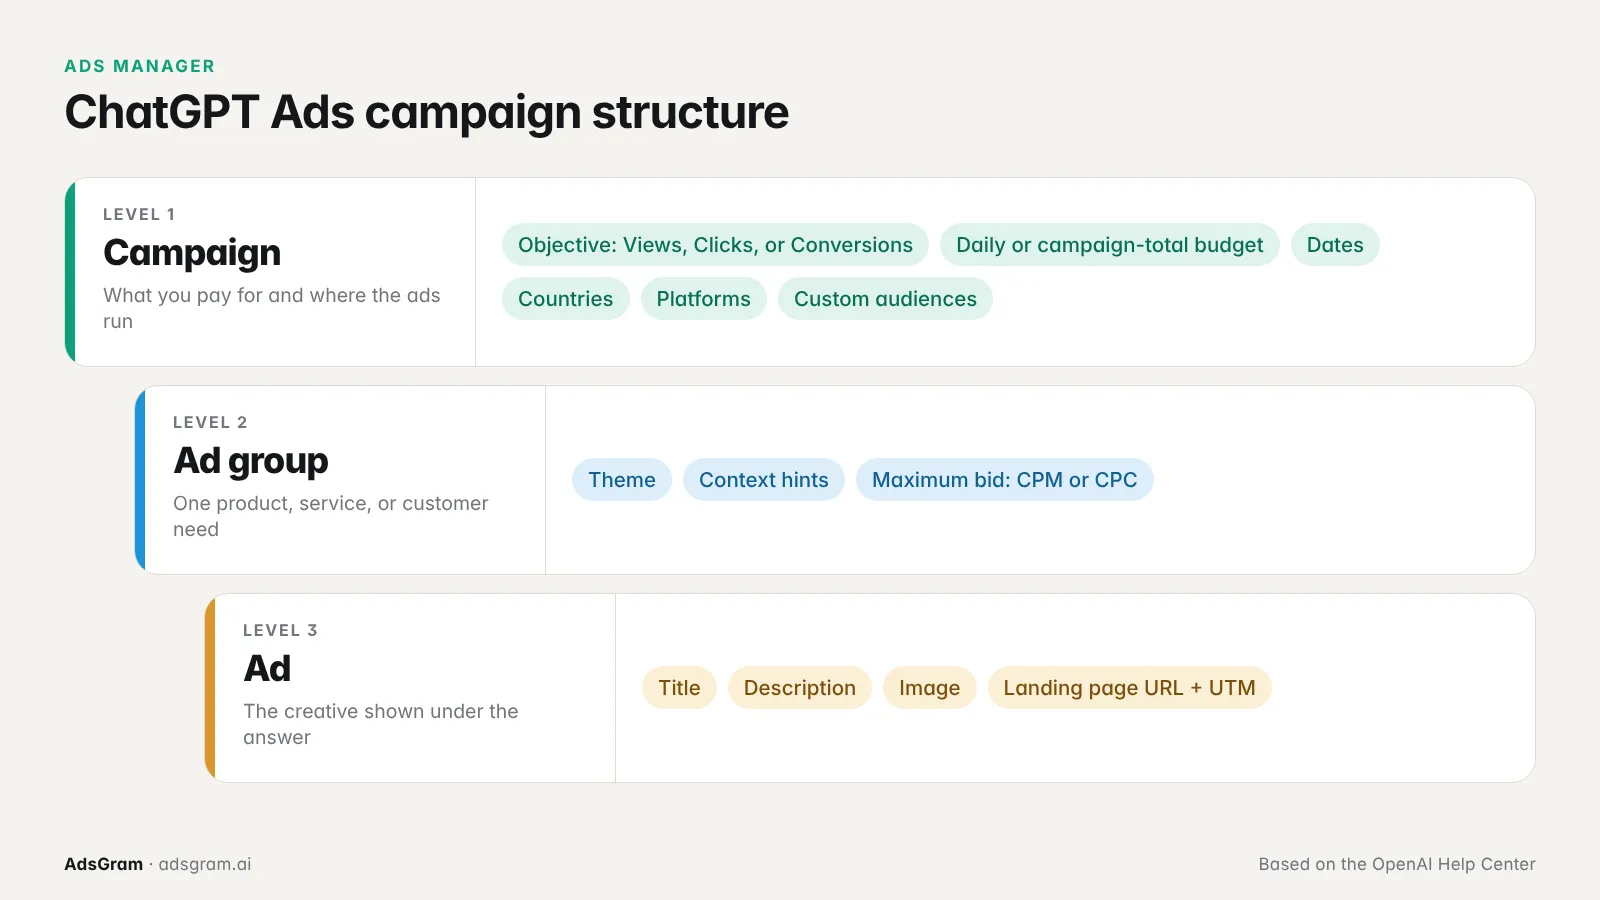Screen dimensions: 1600x900
Task: Click 'Maximum bid: CPM or CPC' chip
Action: (x=1004, y=480)
